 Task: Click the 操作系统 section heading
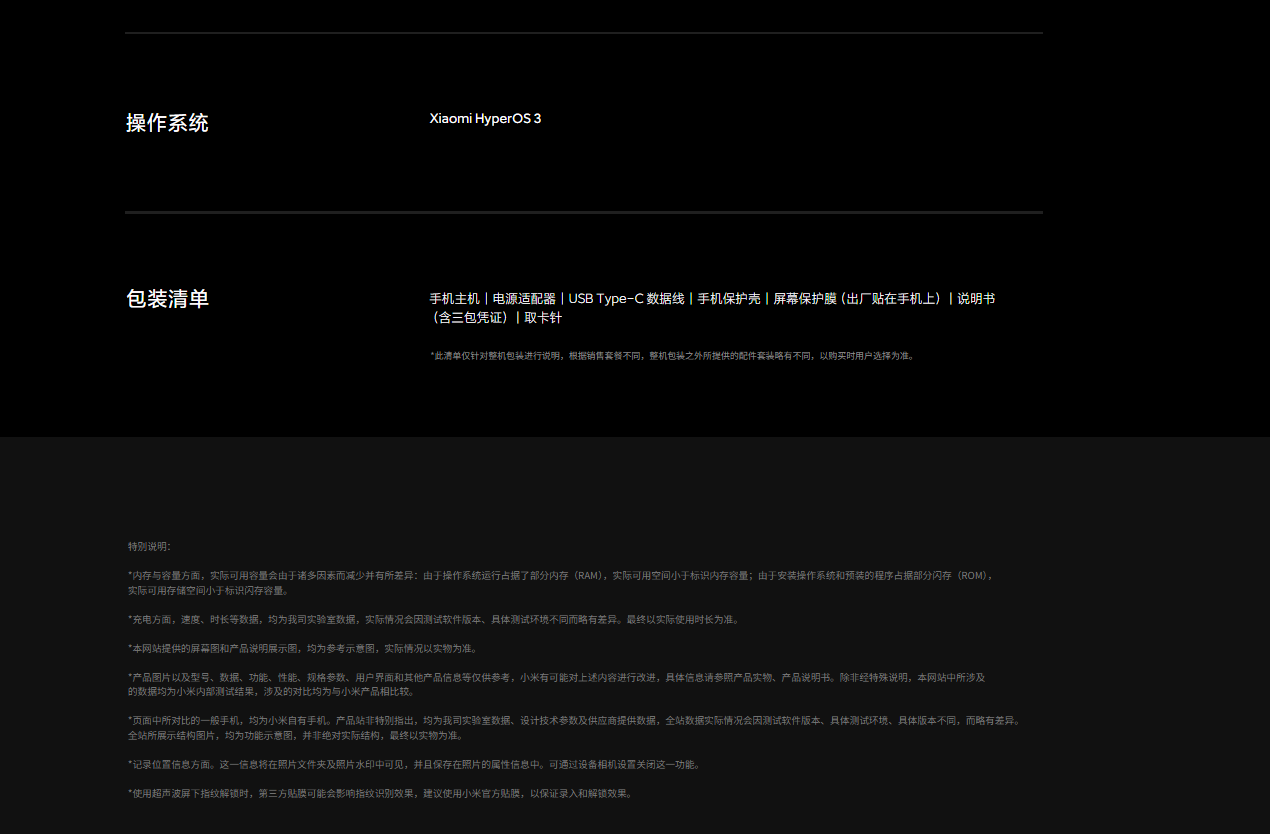[167, 123]
